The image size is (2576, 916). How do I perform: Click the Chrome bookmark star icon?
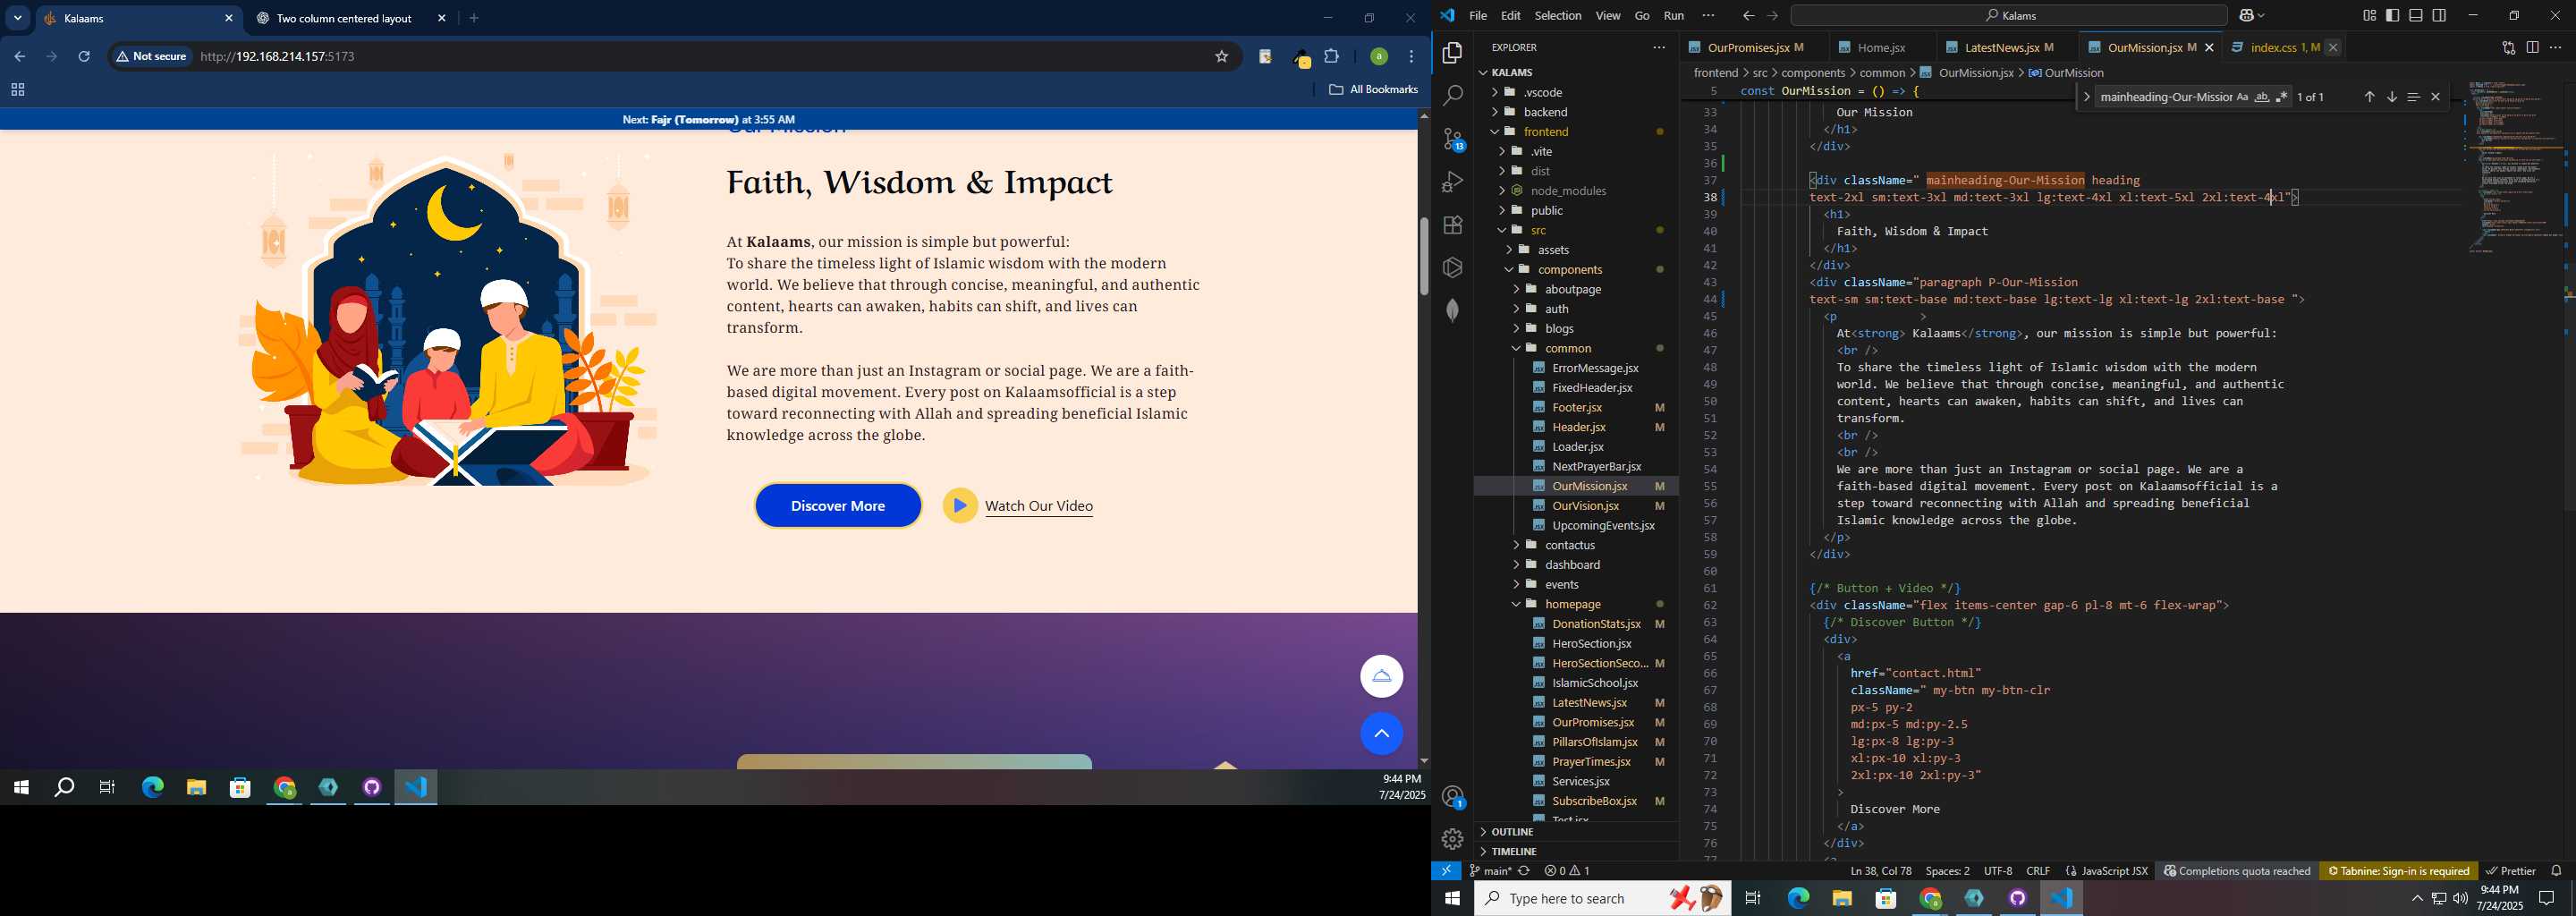coord(1221,57)
